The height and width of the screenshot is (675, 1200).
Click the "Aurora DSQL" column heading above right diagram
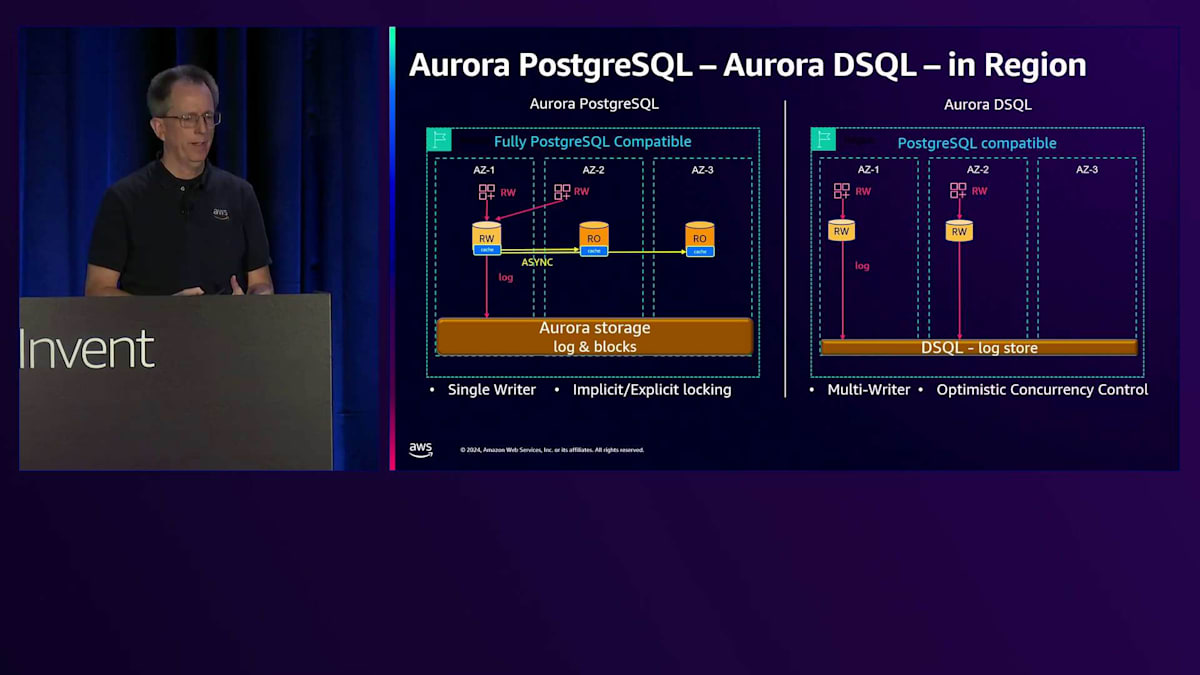(988, 104)
